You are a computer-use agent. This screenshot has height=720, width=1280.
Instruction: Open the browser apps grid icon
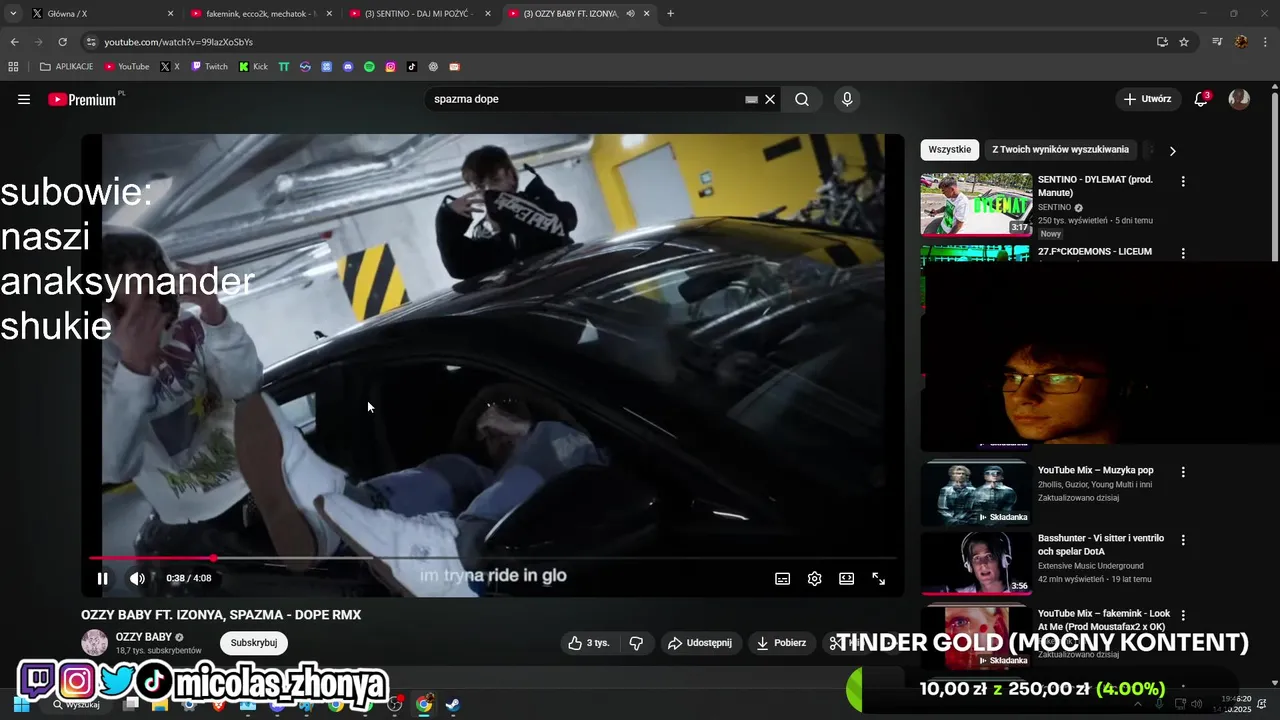pyautogui.click(x=13, y=67)
